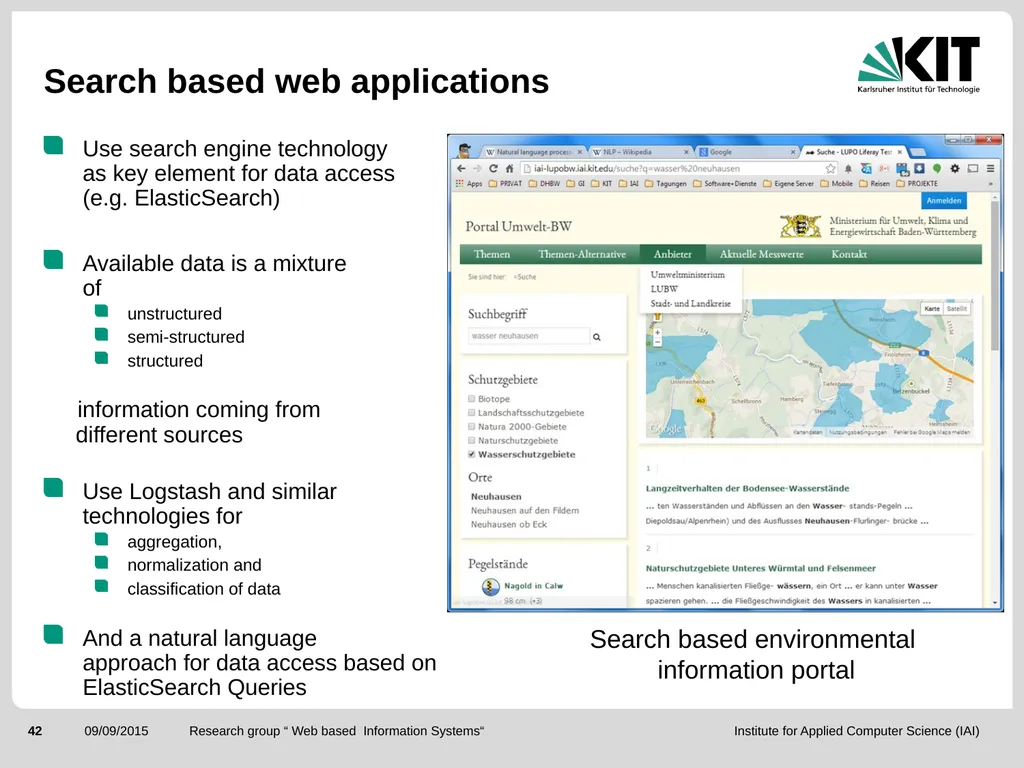This screenshot has width=1024, height=768.
Task: Zoom out the map with minus
Action: point(658,342)
